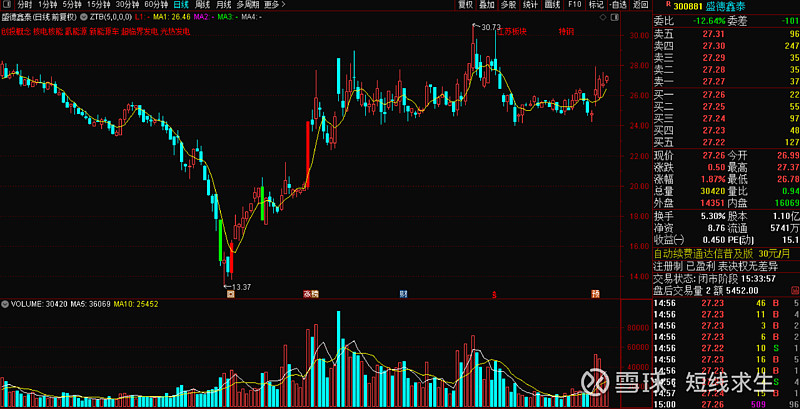Viewport: 800px width, 409px height.
Task: Open the 30分钟 chart period
Action: pos(127,5)
